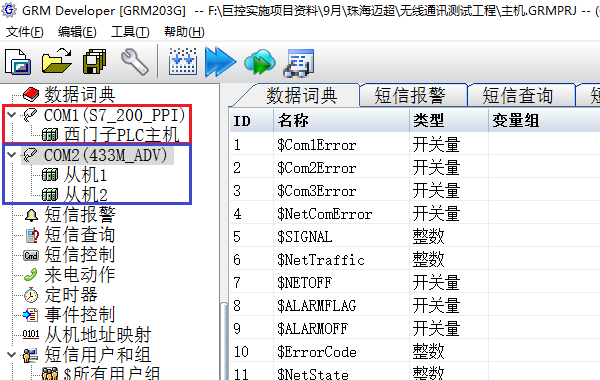The image size is (600, 380).
Task: Switch to the 数据词典 tab
Action: [x=301, y=95]
